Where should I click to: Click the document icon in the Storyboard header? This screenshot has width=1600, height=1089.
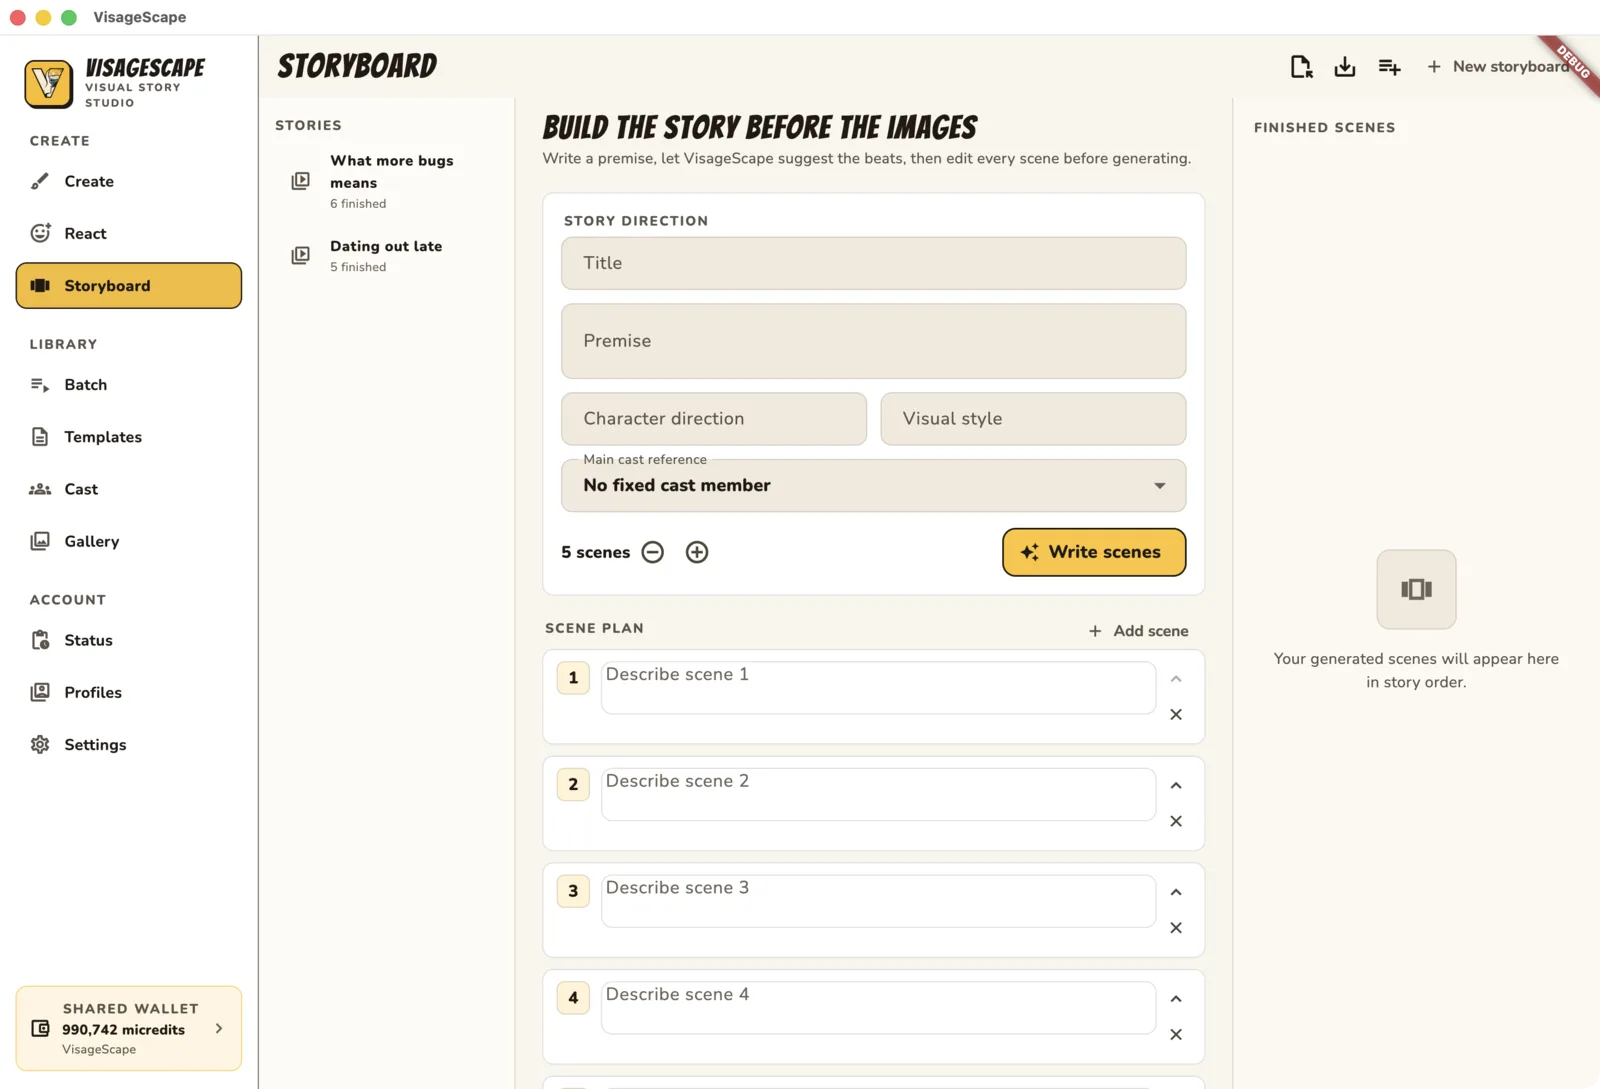click(x=1301, y=67)
